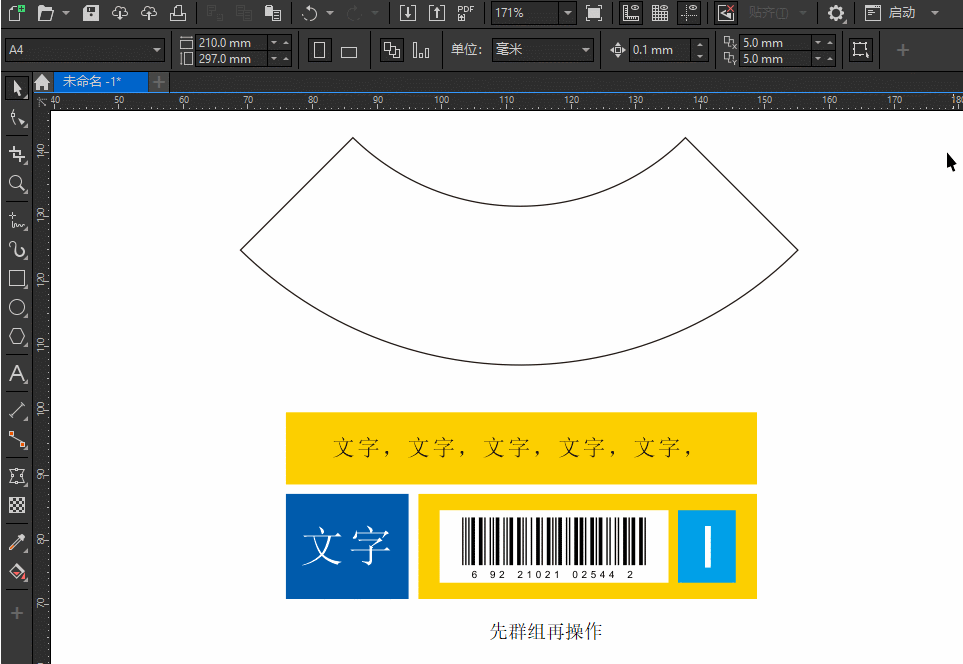
Task: Click the nudge distance 0.1 mm field
Action: pos(660,50)
